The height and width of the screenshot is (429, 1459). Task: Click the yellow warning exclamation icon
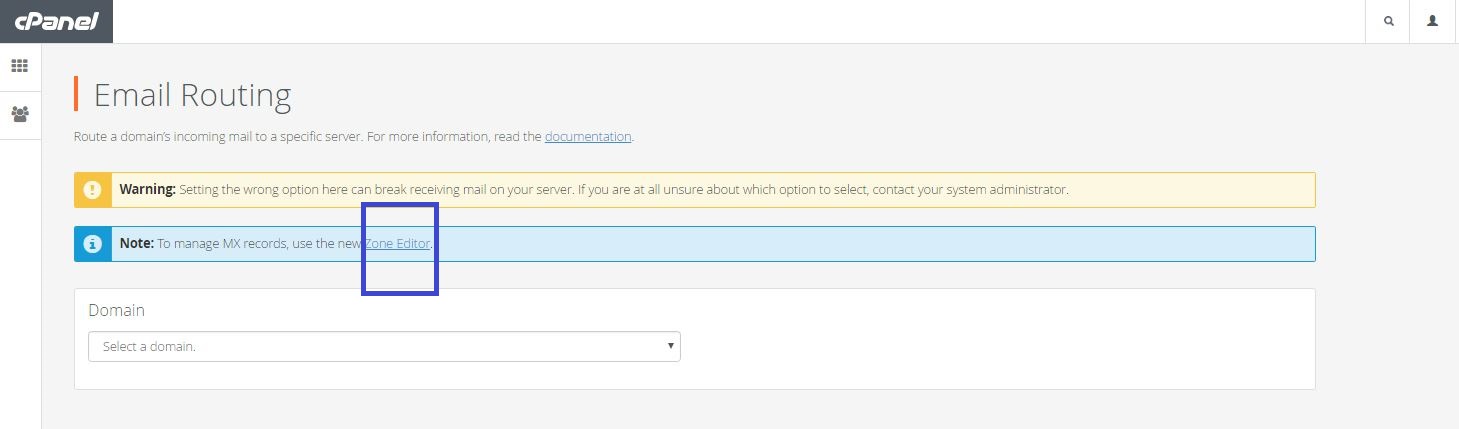click(92, 189)
